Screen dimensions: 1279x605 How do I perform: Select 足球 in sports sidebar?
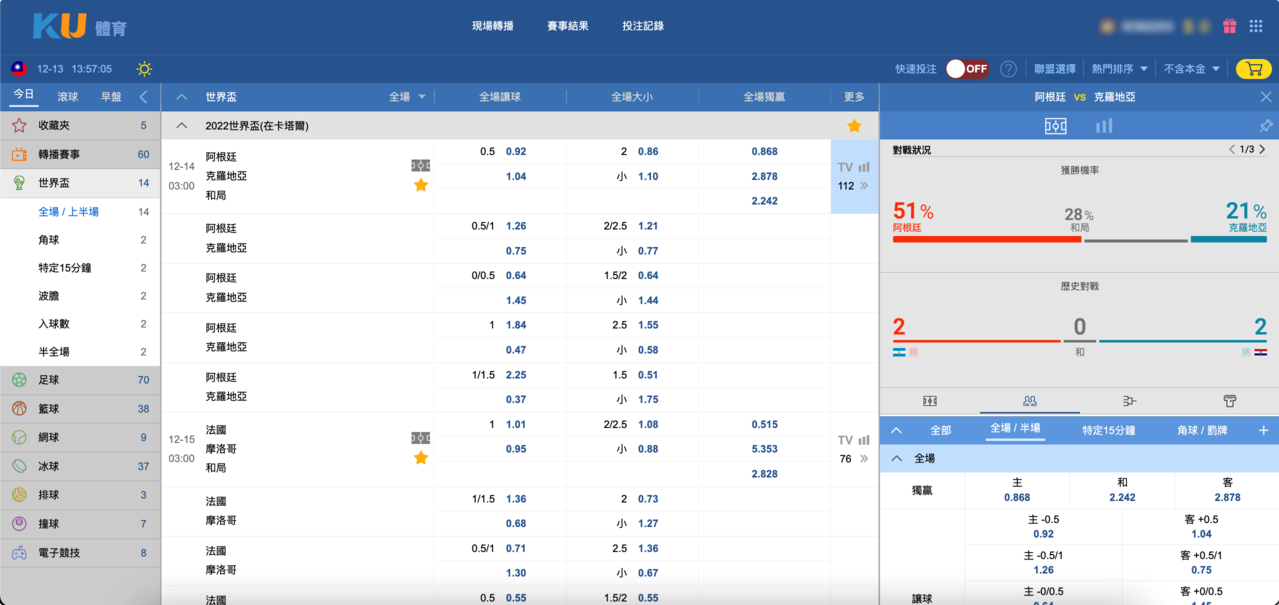point(80,380)
